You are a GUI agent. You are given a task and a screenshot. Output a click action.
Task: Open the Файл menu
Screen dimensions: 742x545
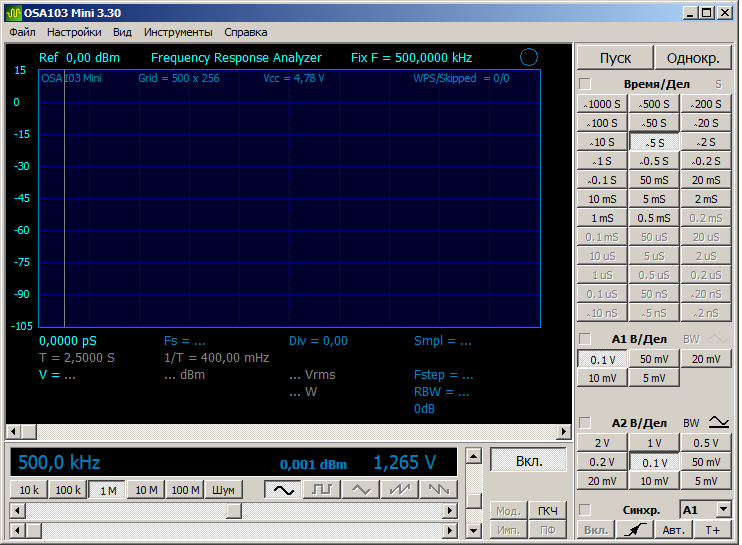pos(22,32)
